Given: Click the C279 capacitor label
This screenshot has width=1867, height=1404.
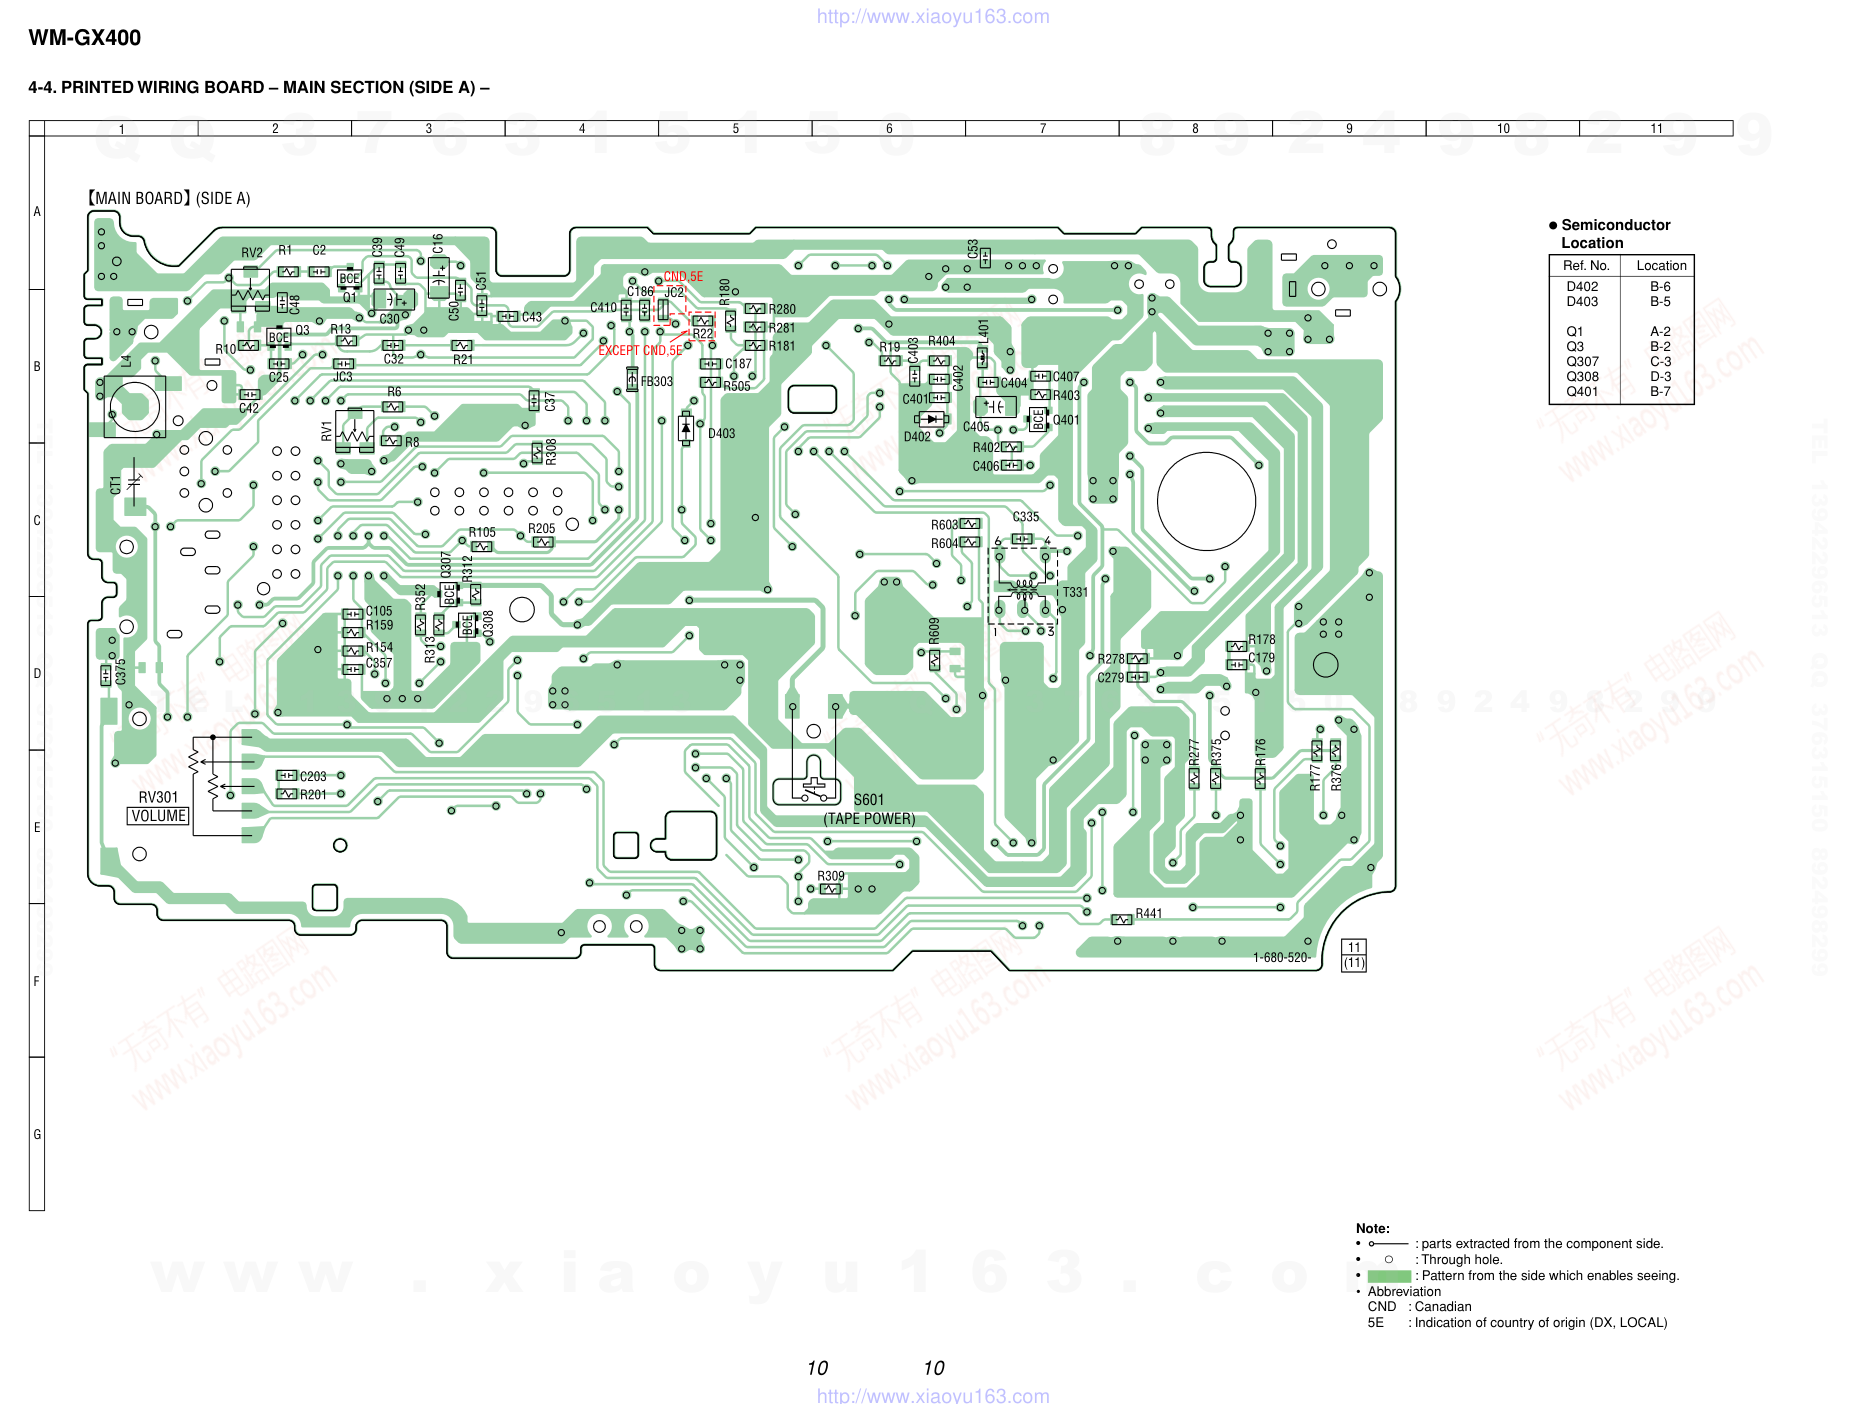Looking at the screenshot, I should click(x=1111, y=678).
